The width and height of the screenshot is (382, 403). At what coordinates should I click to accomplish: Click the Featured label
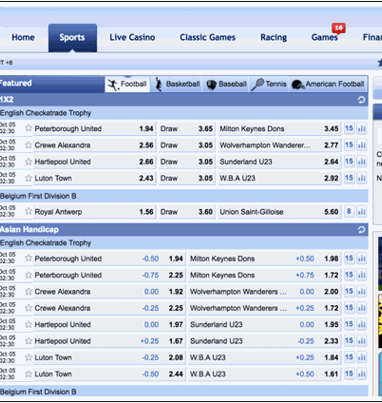click(16, 83)
